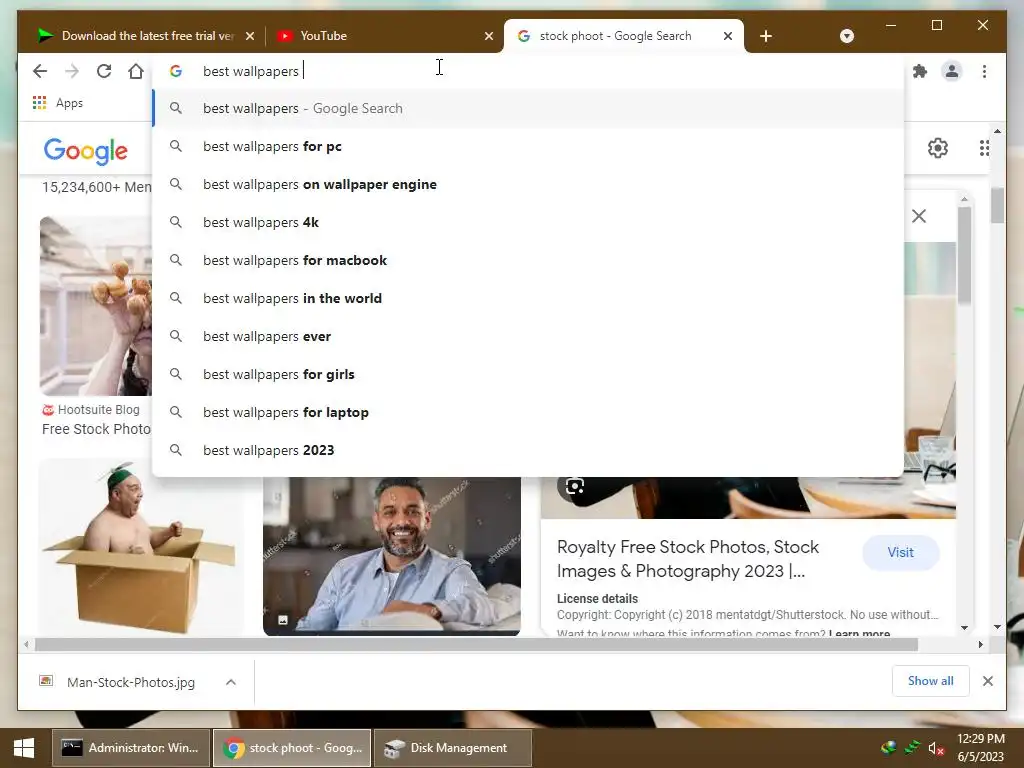Screen dimensions: 1024x768
Task: Pick best wallpapers for macbook suggestion
Action: click(x=528, y=260)
